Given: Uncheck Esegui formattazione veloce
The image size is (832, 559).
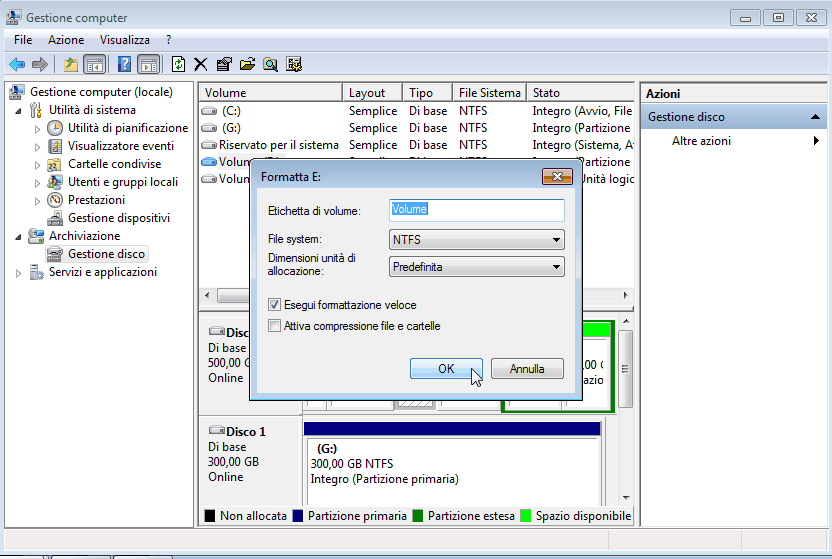Looking at the screenshot, I should [x=275, y=305].
